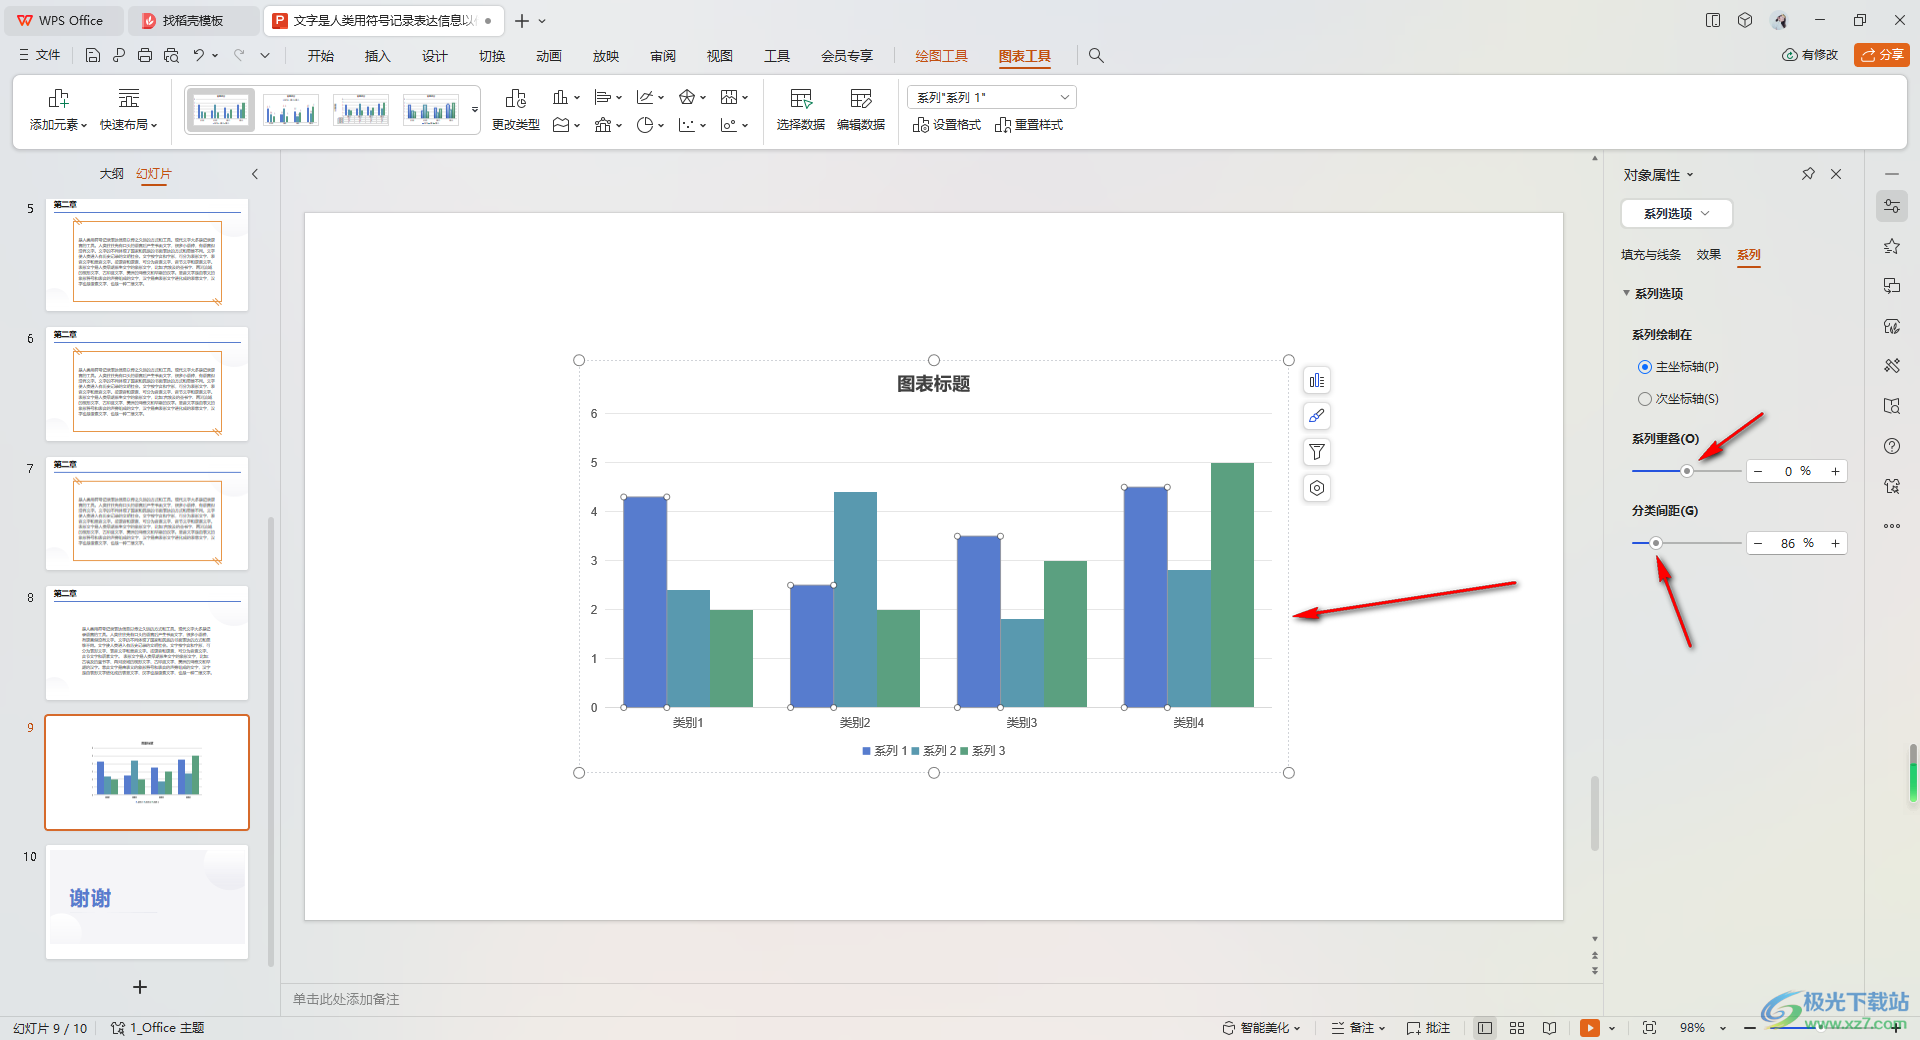Expand the chart styles gallery arrow

tap(474, 110)
